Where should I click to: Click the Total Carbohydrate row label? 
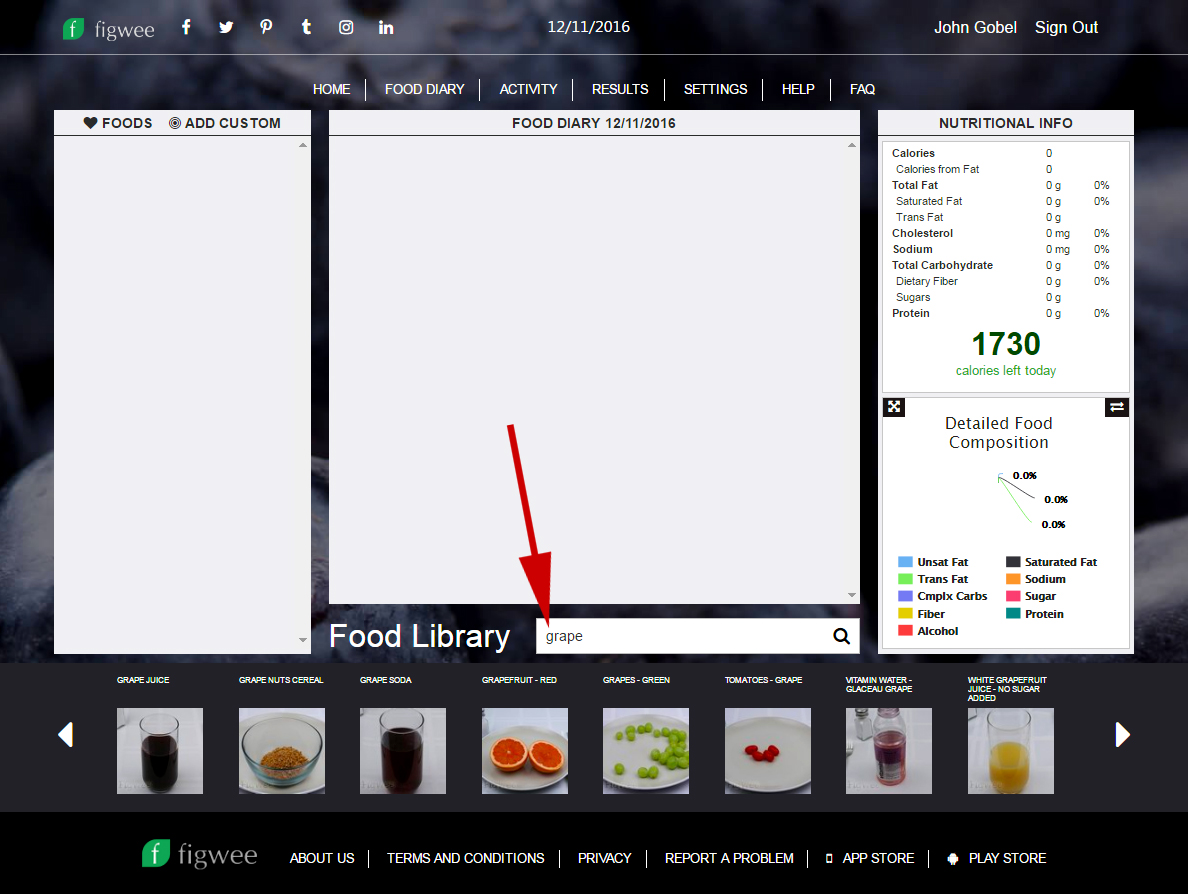pos(943,265)
